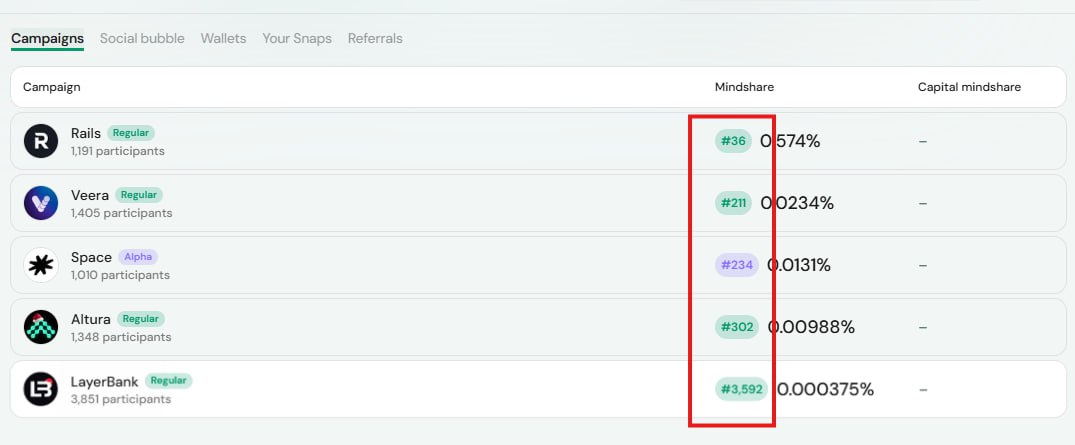Click the 0.574% mindshare value
Image resolution: width=1075 pixels, height=445 pixels.
[x=790, y=141]
